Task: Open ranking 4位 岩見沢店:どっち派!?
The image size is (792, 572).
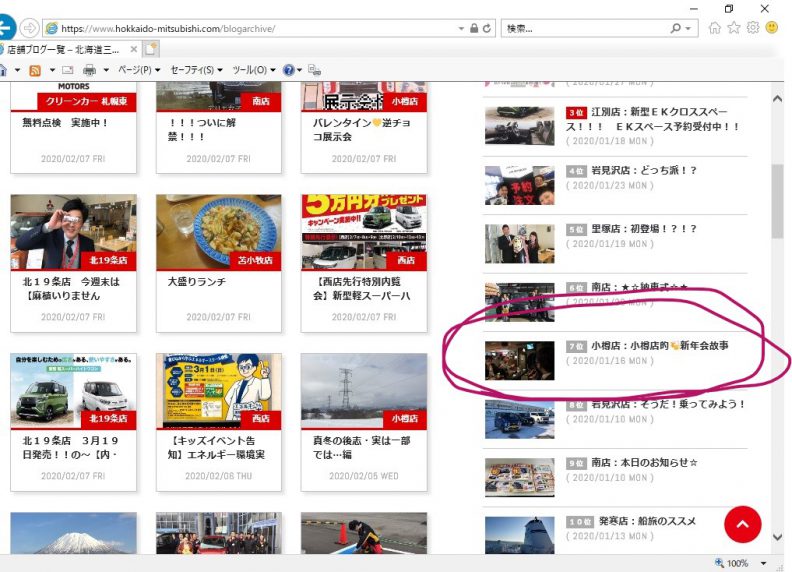Action: 644,171
